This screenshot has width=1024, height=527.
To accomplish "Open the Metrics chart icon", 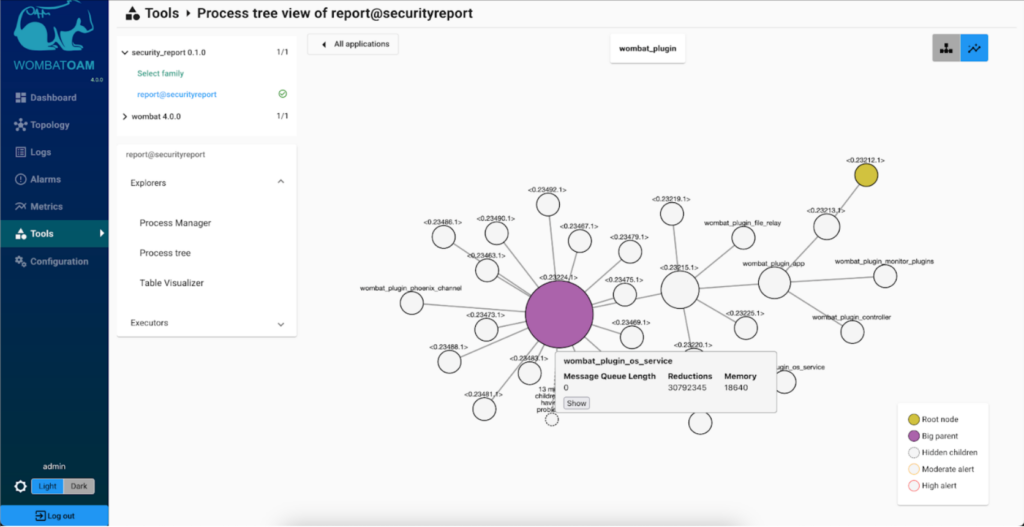I will coord(20,206).
